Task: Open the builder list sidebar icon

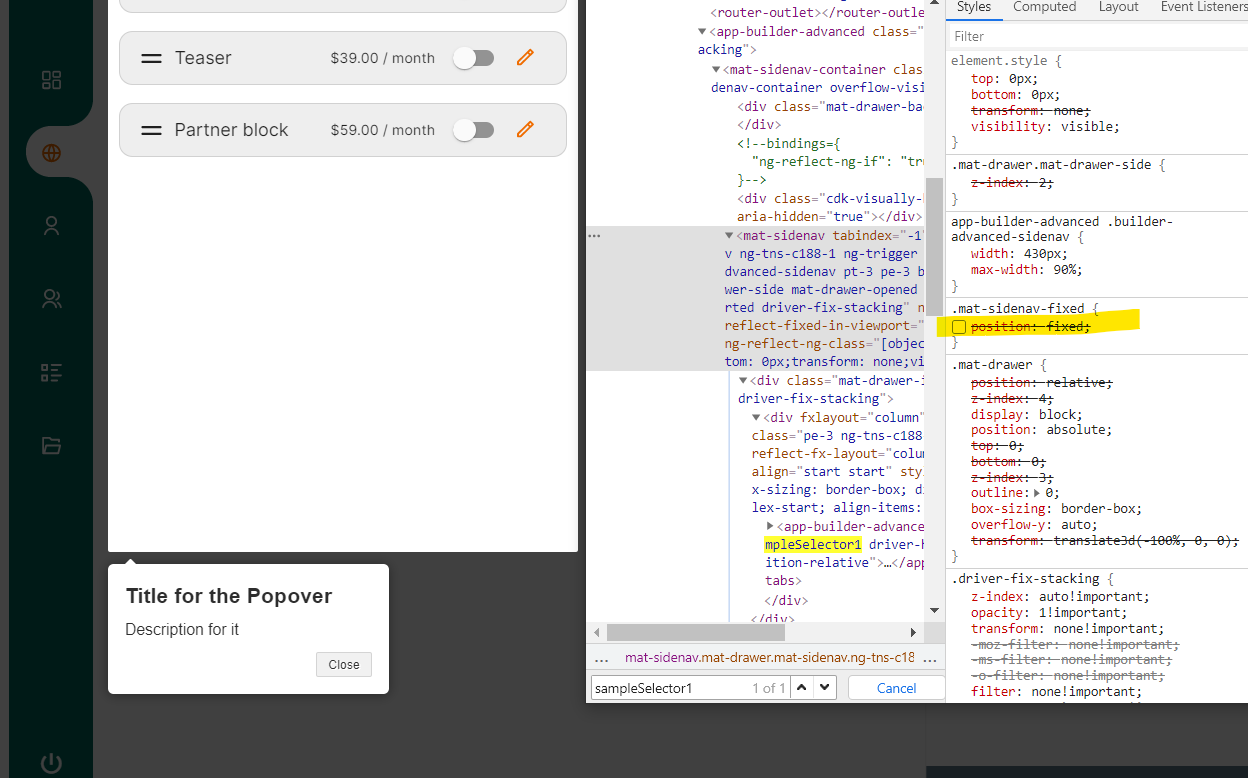Action: click(51, 372)
